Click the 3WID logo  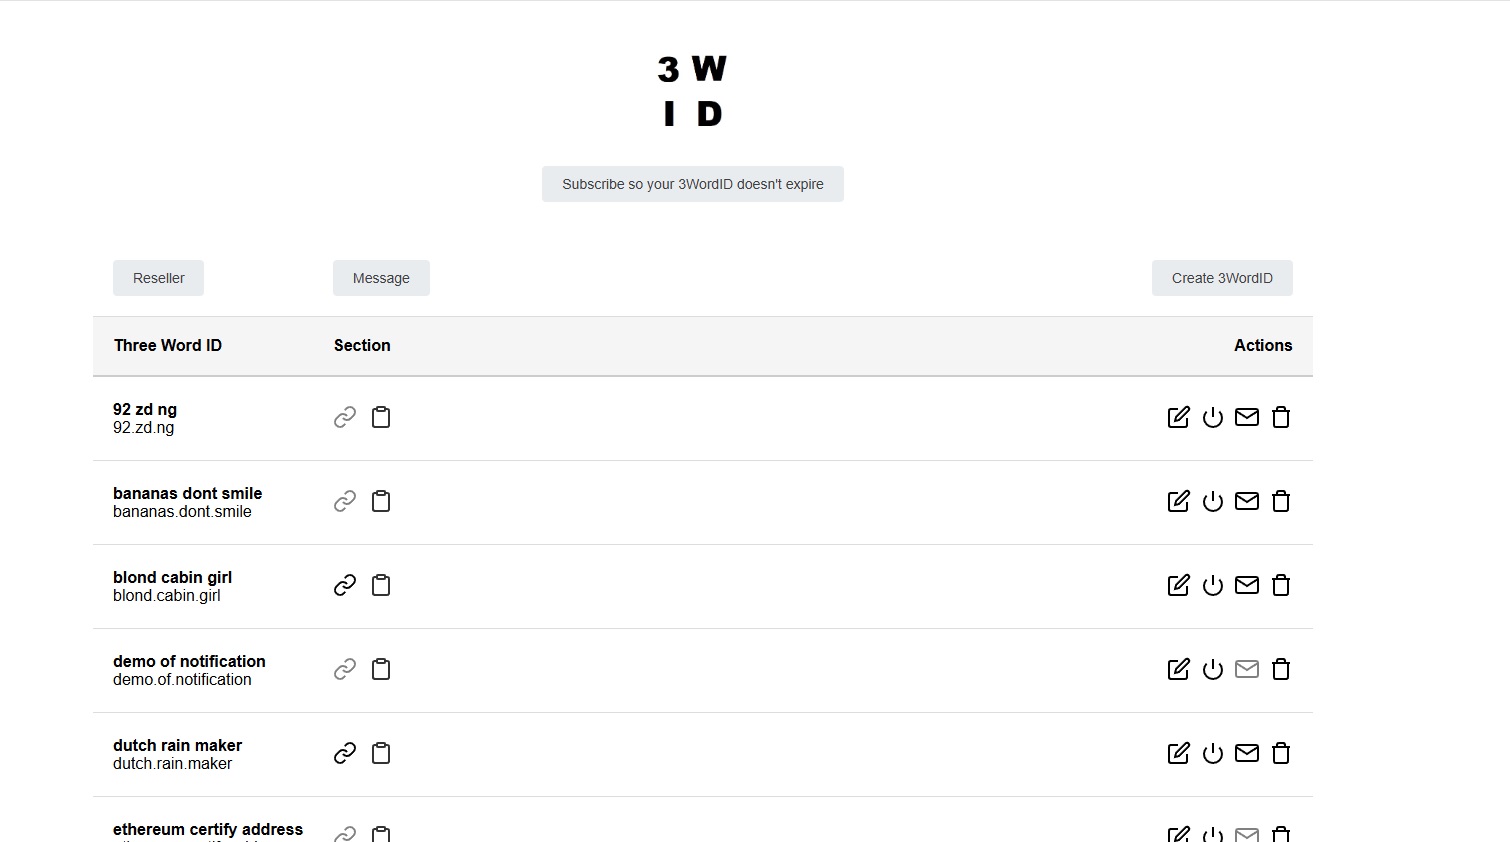tap(692, 91)
